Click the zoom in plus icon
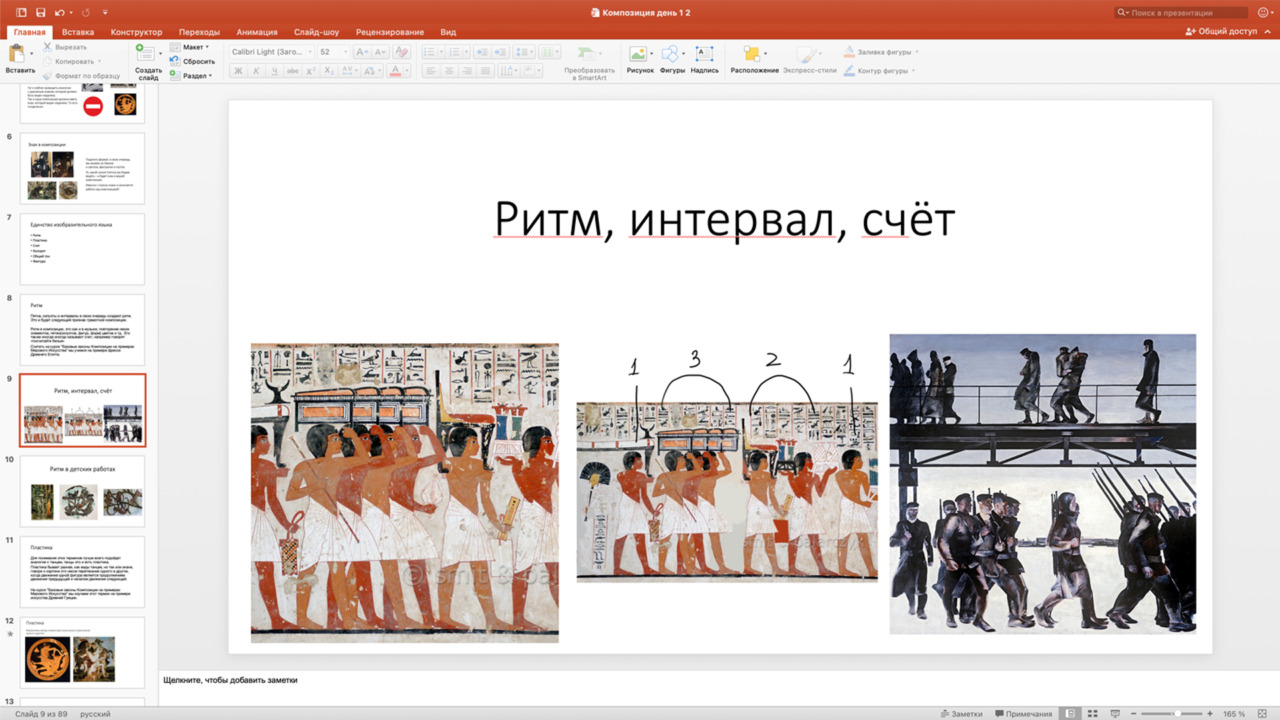 [1210, 714]
